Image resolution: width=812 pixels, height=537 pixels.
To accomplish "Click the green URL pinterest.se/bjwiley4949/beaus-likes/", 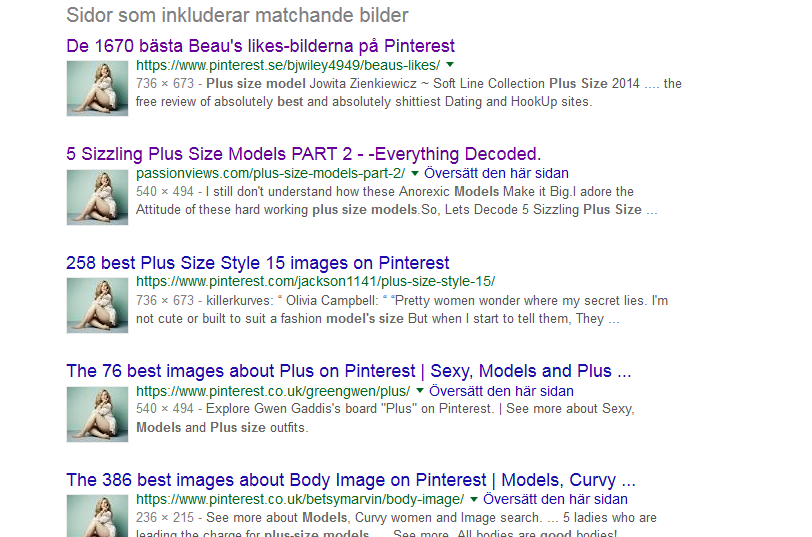I will (x=288, y=65).
